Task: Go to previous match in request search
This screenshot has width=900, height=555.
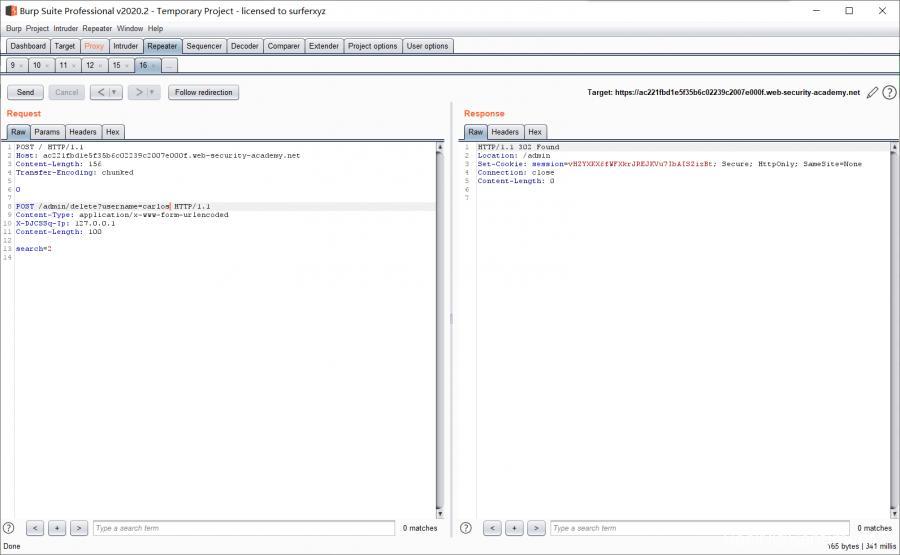Action: click(35, 528)
